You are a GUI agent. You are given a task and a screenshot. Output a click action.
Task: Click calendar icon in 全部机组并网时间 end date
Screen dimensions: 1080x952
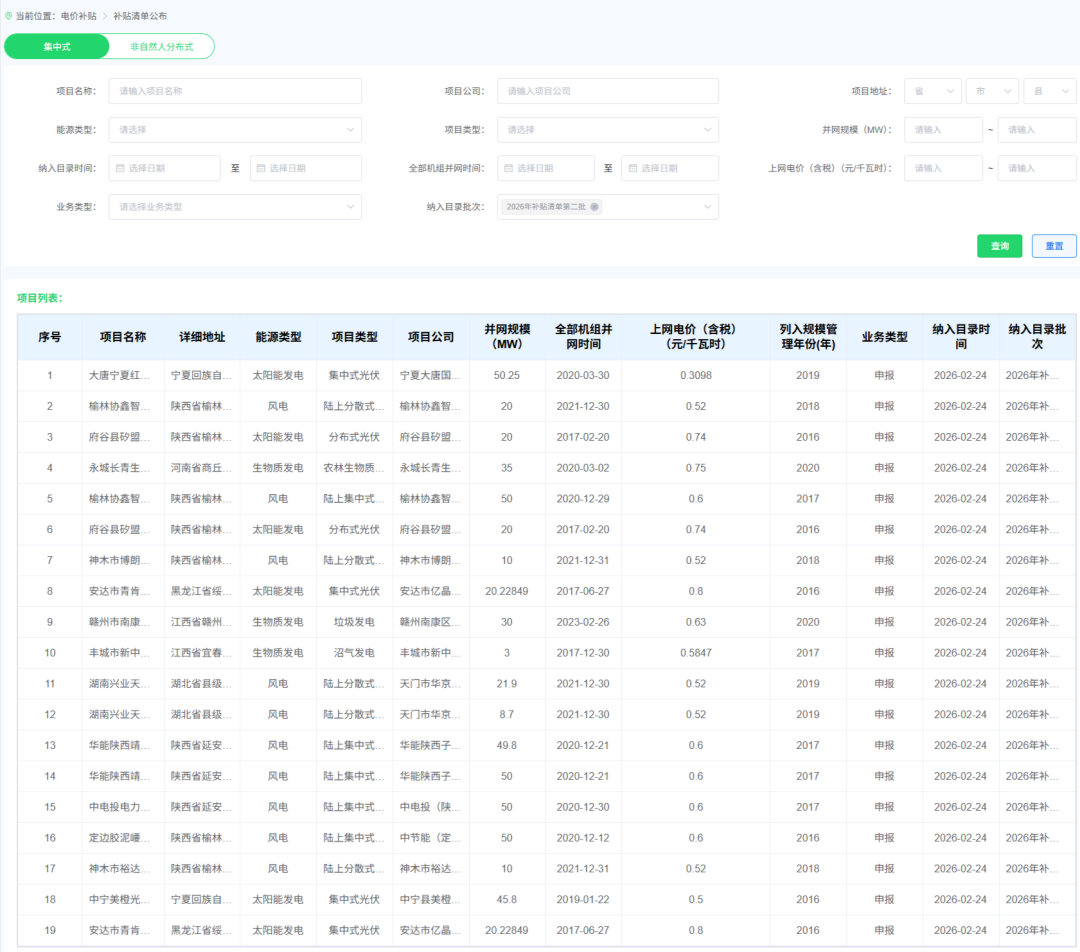632,168
